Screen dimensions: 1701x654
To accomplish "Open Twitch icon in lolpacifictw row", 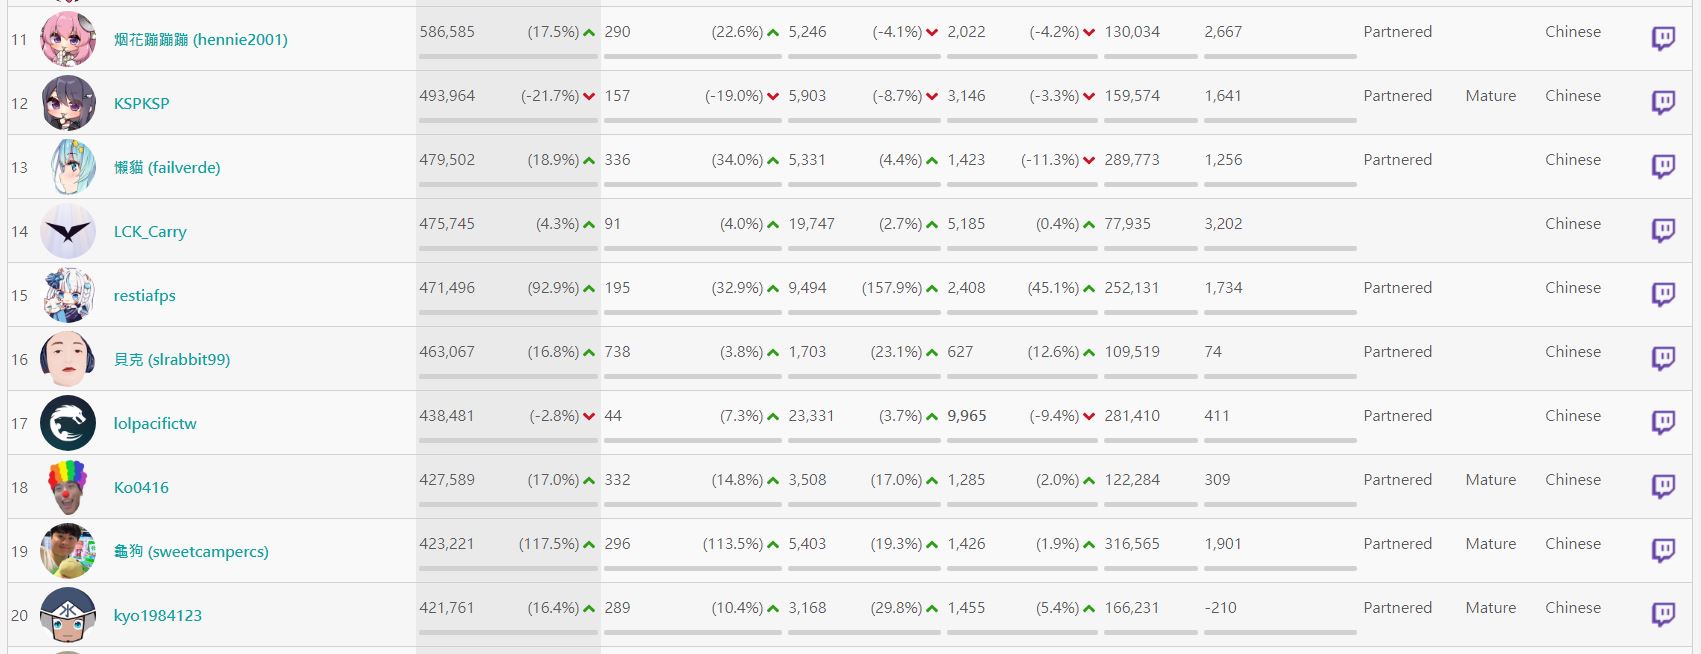I will point(1663,423).
